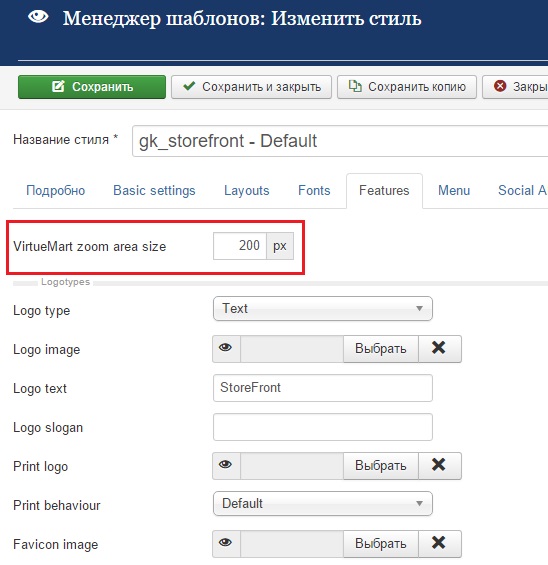Preview Print logo via eye icon

coord(226,465)
